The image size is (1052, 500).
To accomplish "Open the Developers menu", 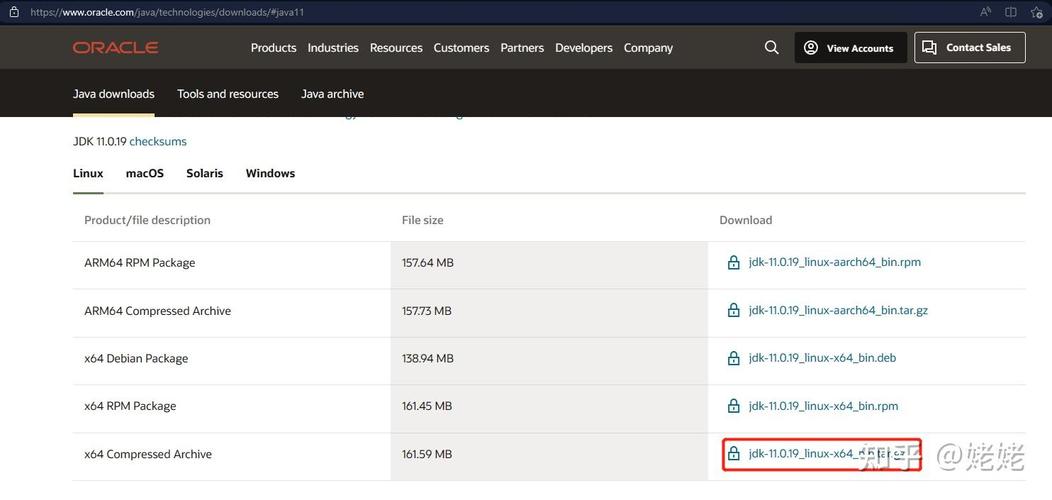I will point(584,48).
